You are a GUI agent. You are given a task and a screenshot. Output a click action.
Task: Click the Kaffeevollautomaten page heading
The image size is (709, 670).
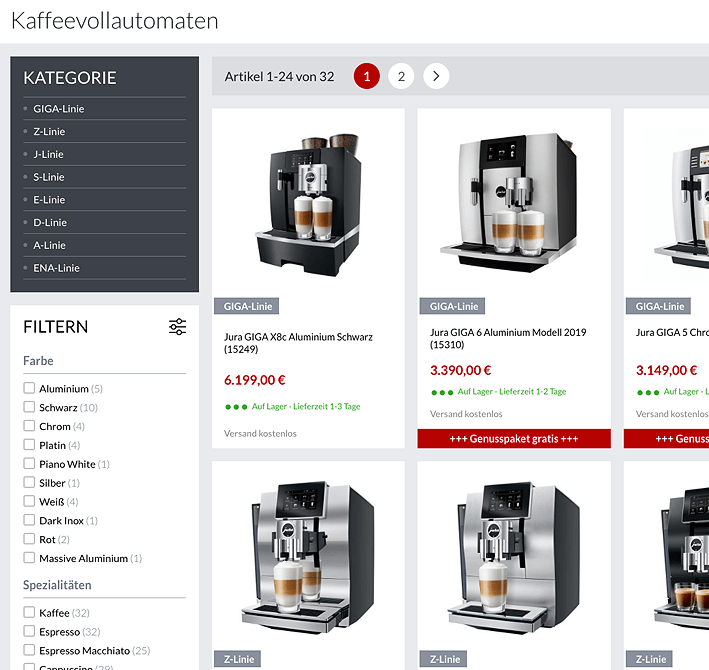(115, 21)
